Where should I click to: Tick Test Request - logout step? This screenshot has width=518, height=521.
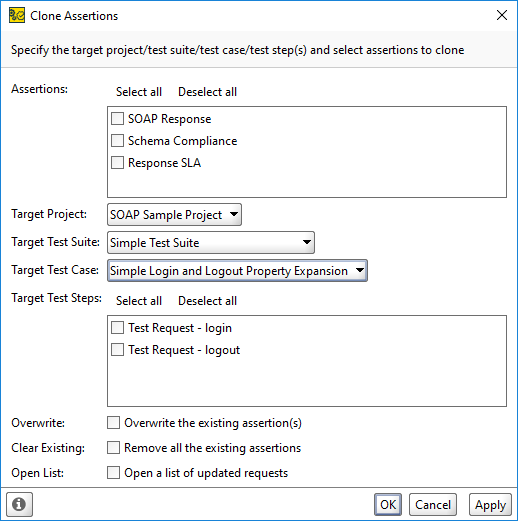click(x=117, y=349)
